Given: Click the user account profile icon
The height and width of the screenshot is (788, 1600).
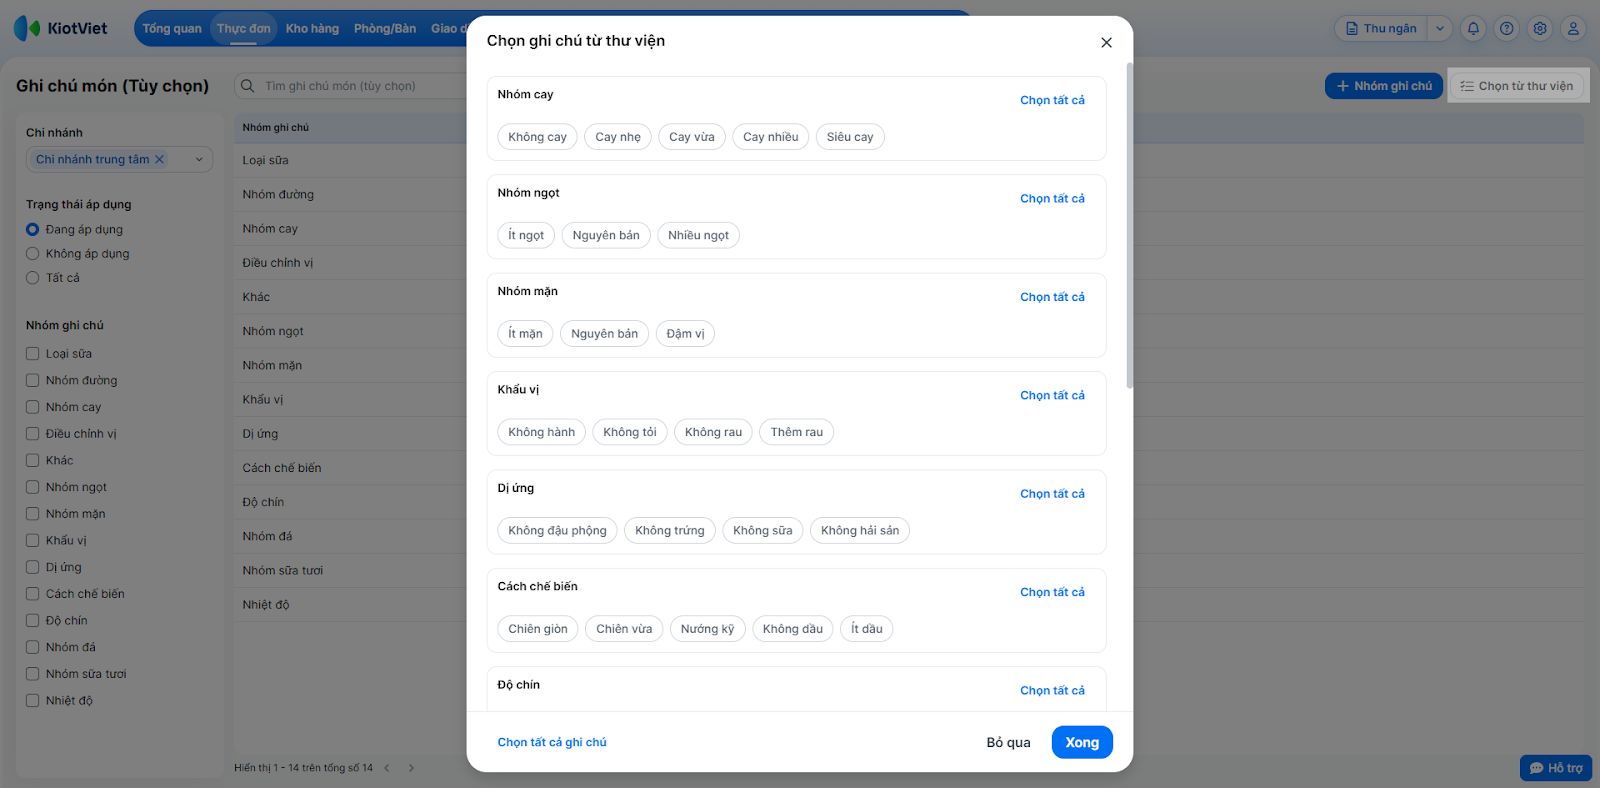Looking at the screenshot, I should (1573, 29).
